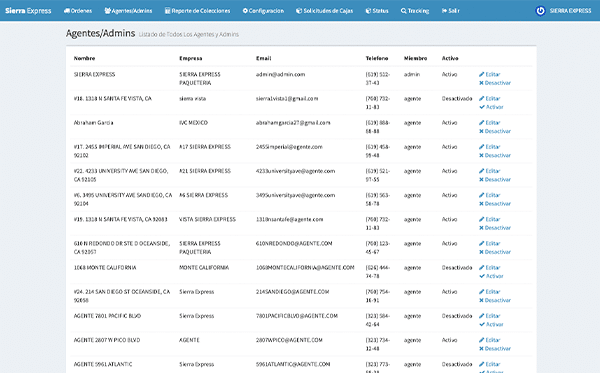600x373 pixels.
Task: Edit the 1068 Monte California agent
Action: 489,267
